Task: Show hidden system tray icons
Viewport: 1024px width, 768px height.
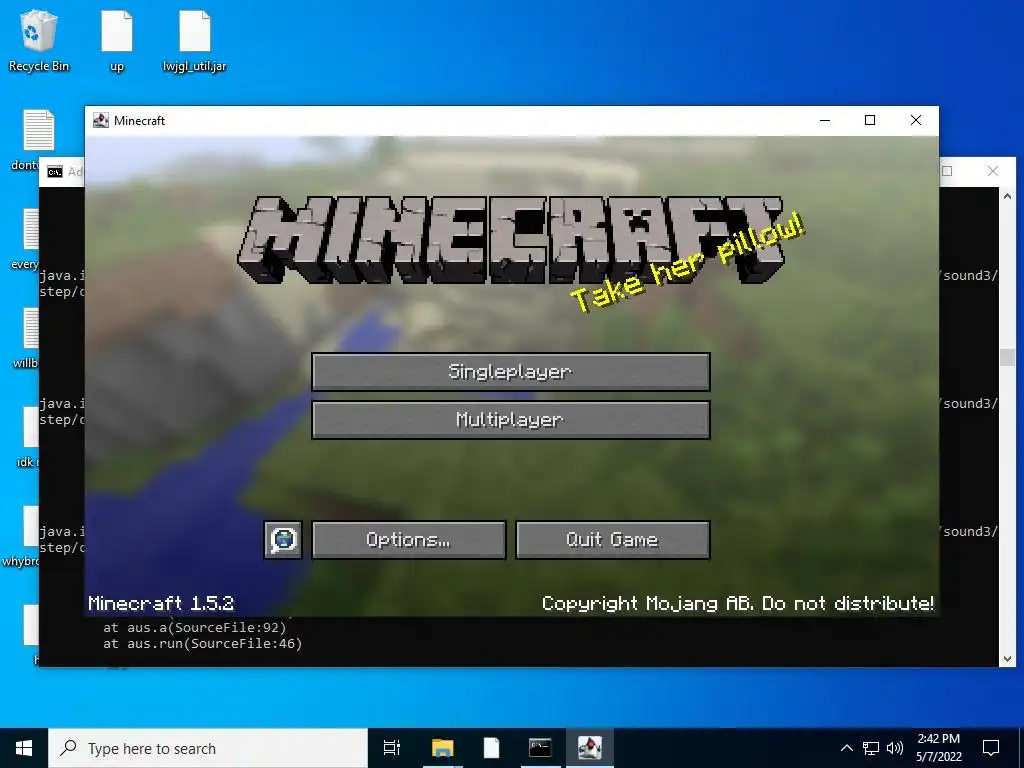Action: coord(846,748)
